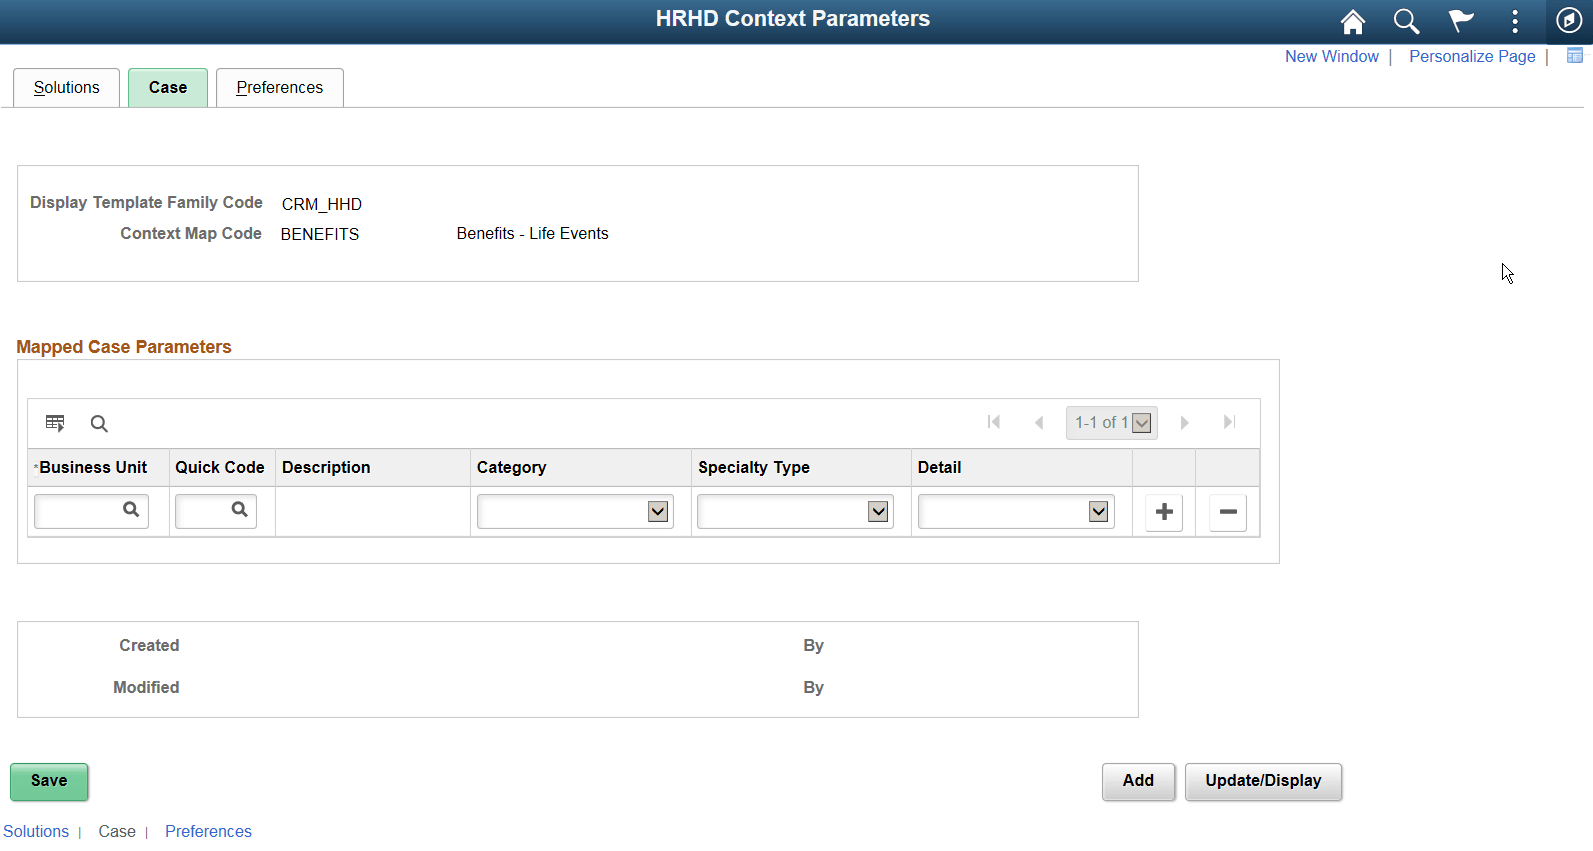Click the bottom Case label text

coord(117,832)
